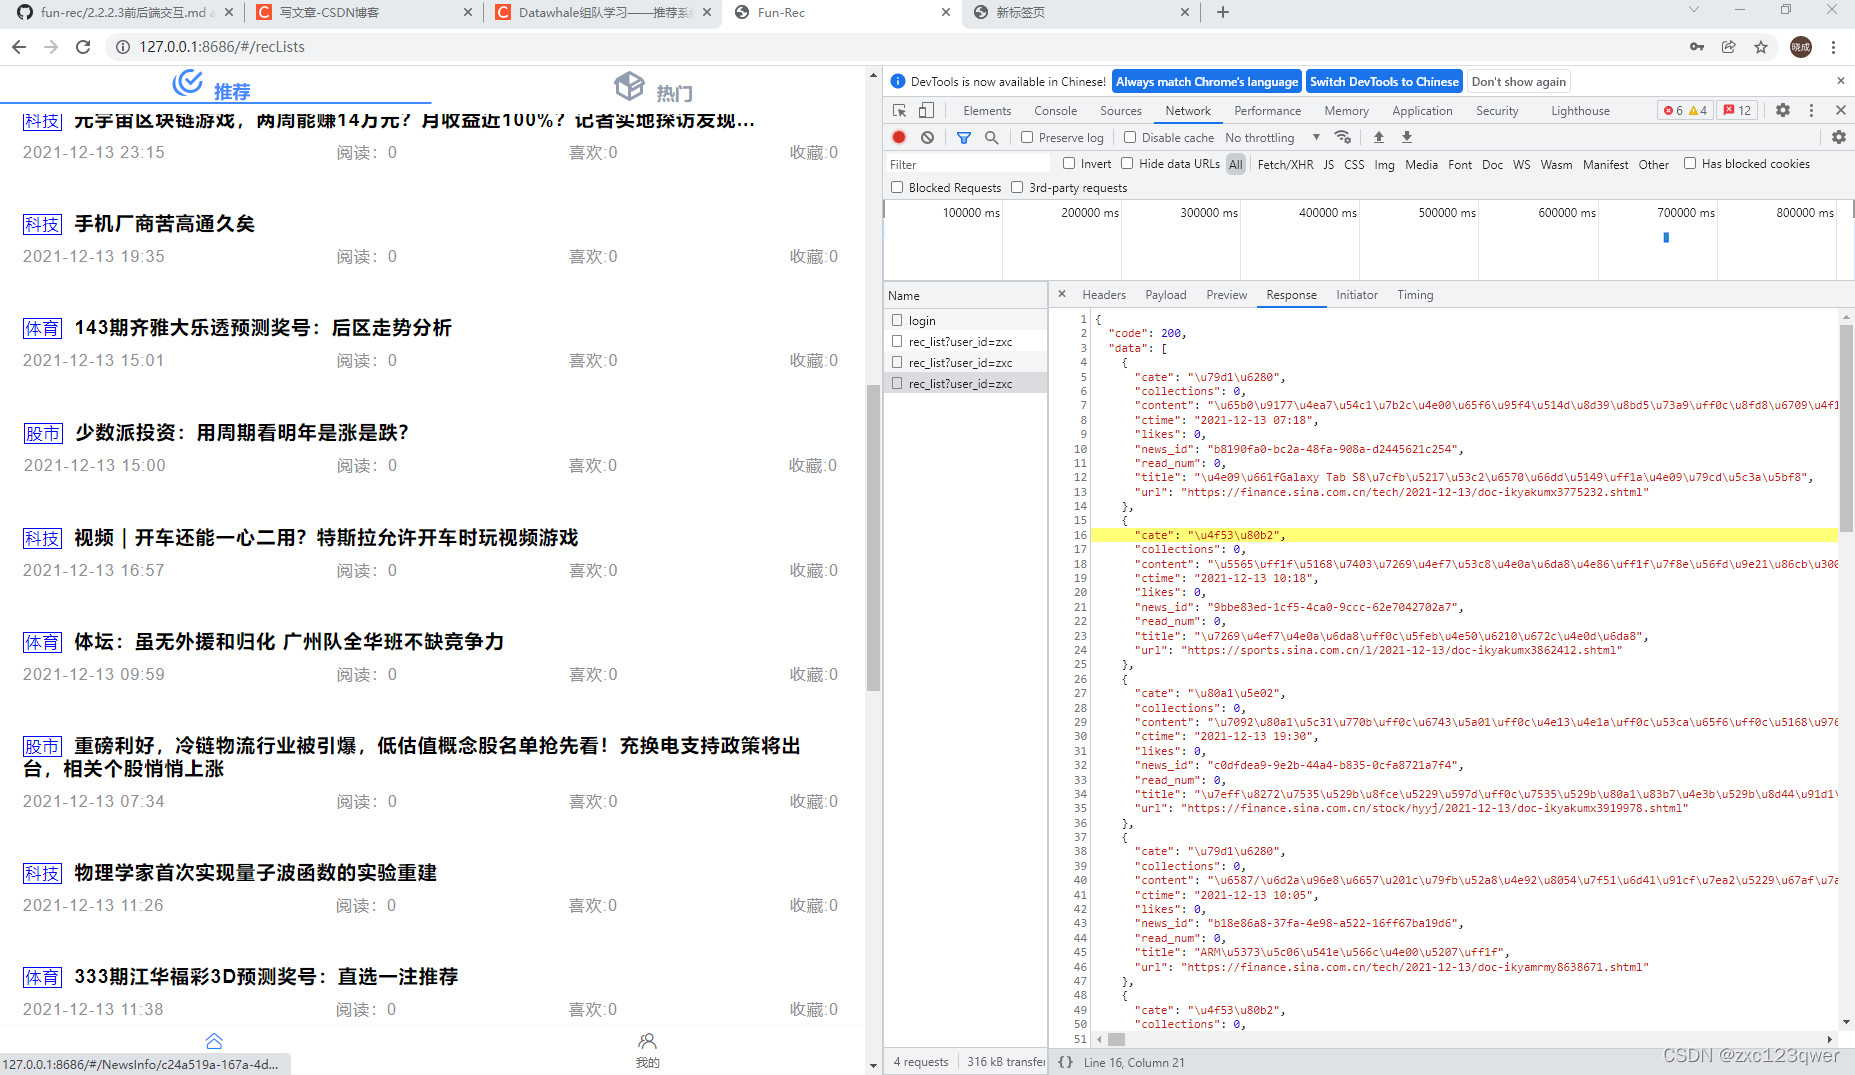Select the inspect element picker icon
Viewport: 1855px width, 1075px height.
(x=899, y=110)
